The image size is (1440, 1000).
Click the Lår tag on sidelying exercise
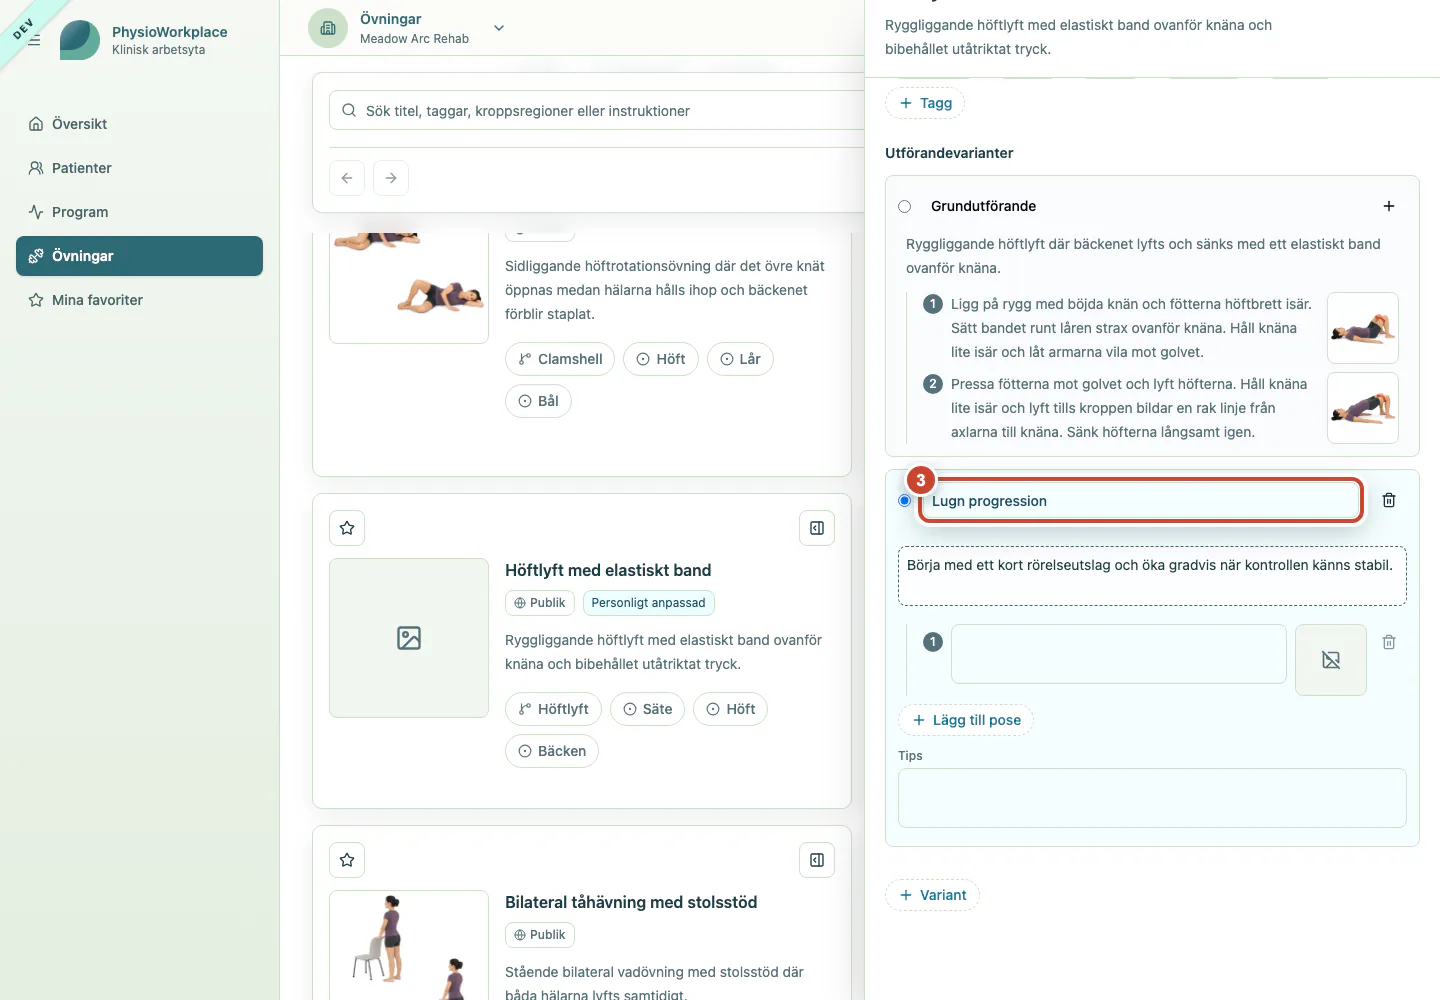coord(740,359)
